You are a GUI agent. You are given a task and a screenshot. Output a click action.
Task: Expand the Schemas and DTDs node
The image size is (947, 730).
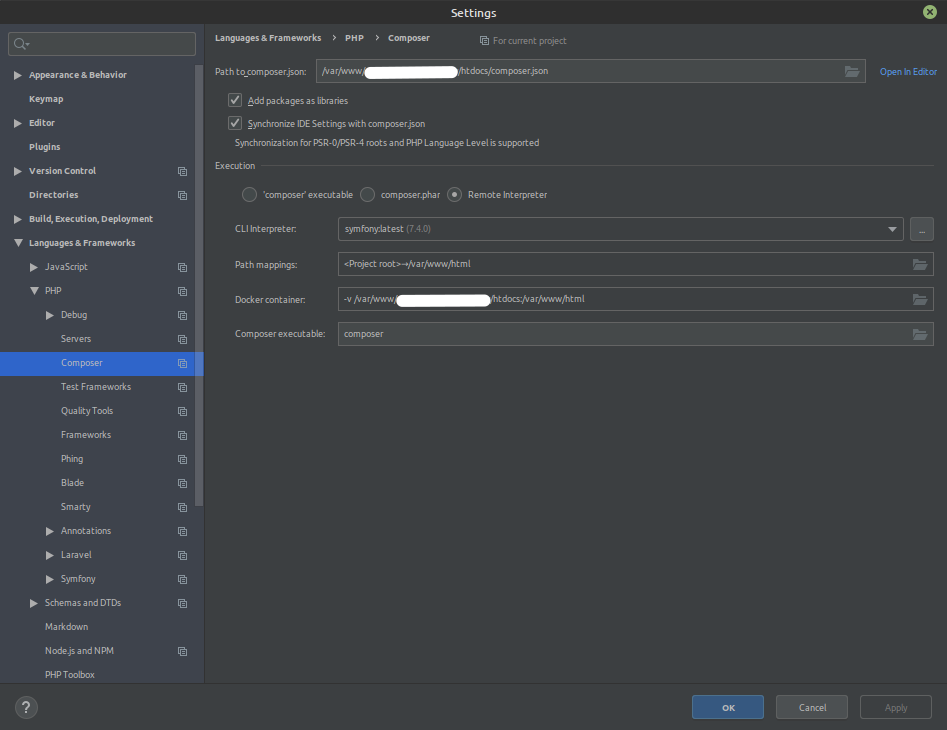tap(34, 603)
